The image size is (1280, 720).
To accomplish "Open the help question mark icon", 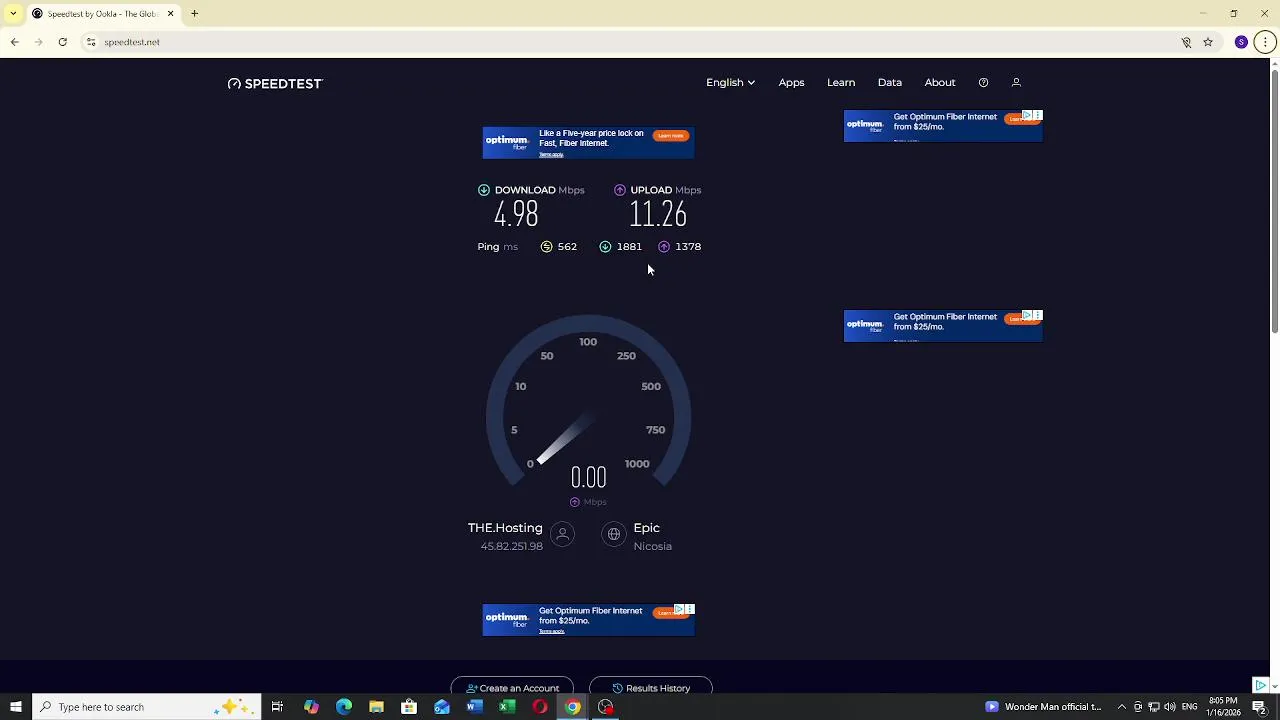I will (x=983, y=83).
